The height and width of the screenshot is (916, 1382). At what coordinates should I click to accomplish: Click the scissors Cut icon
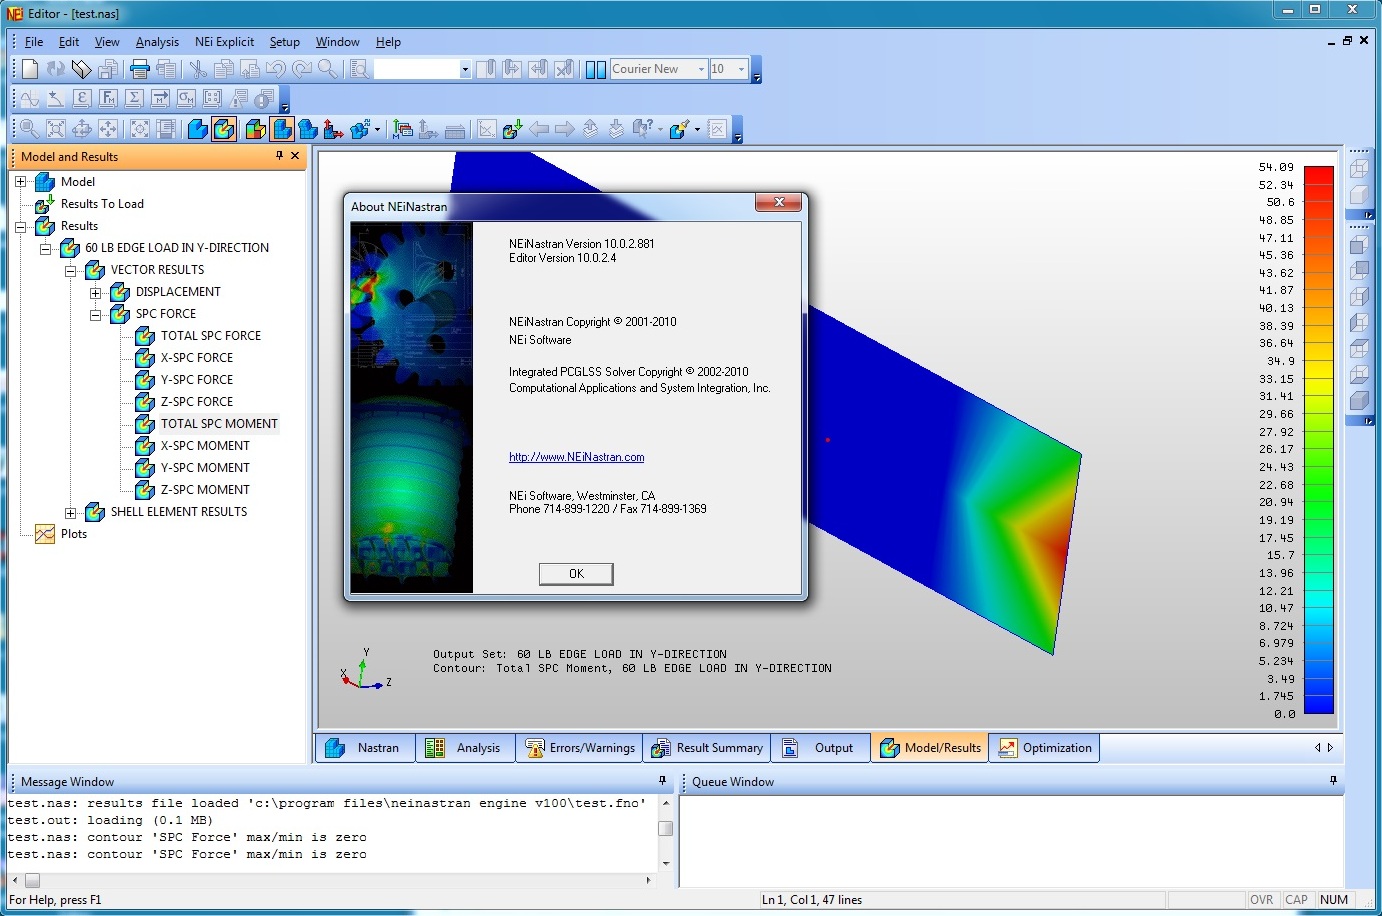click(198, 69)
